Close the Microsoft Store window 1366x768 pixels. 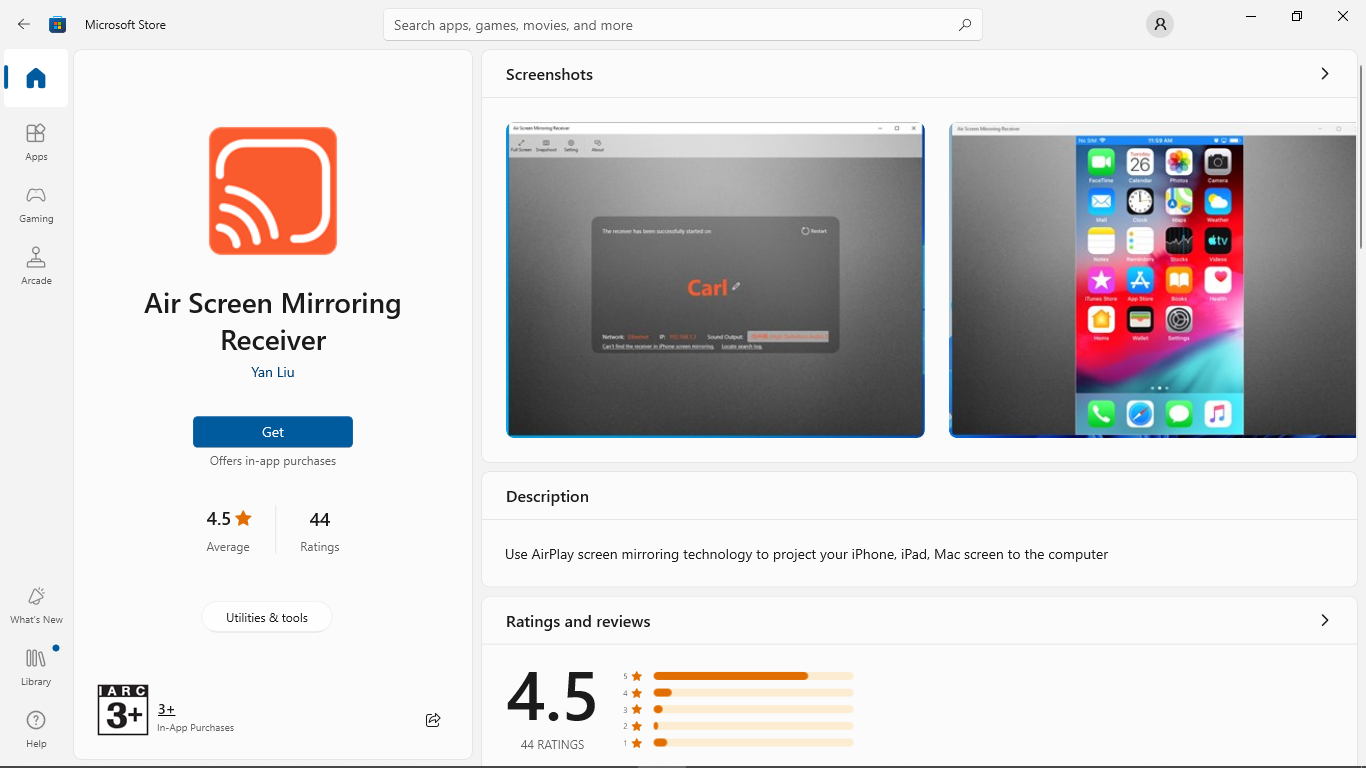click(x=1343, y=16)
